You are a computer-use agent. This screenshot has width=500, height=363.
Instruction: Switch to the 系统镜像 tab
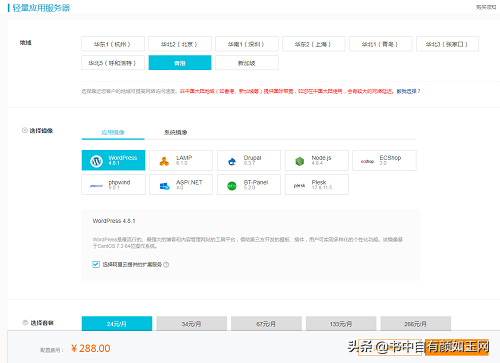(176, 132)
